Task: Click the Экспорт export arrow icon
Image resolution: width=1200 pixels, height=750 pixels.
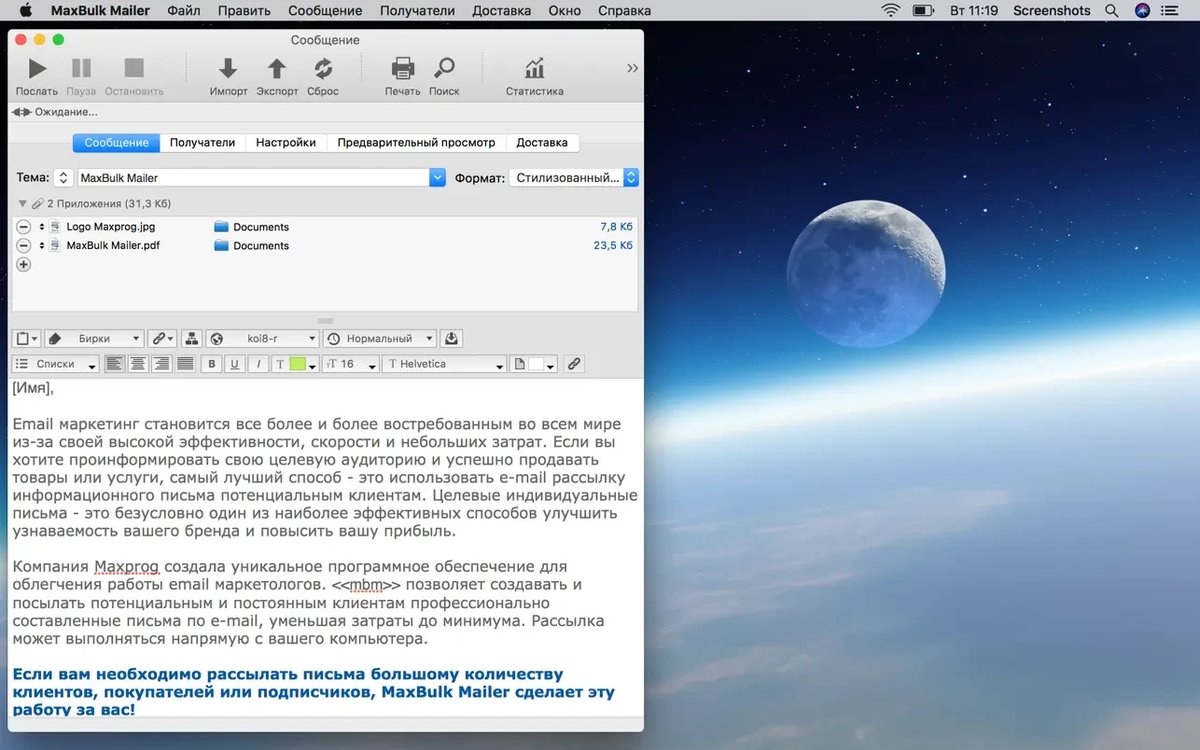Action: tap(277, 69)
